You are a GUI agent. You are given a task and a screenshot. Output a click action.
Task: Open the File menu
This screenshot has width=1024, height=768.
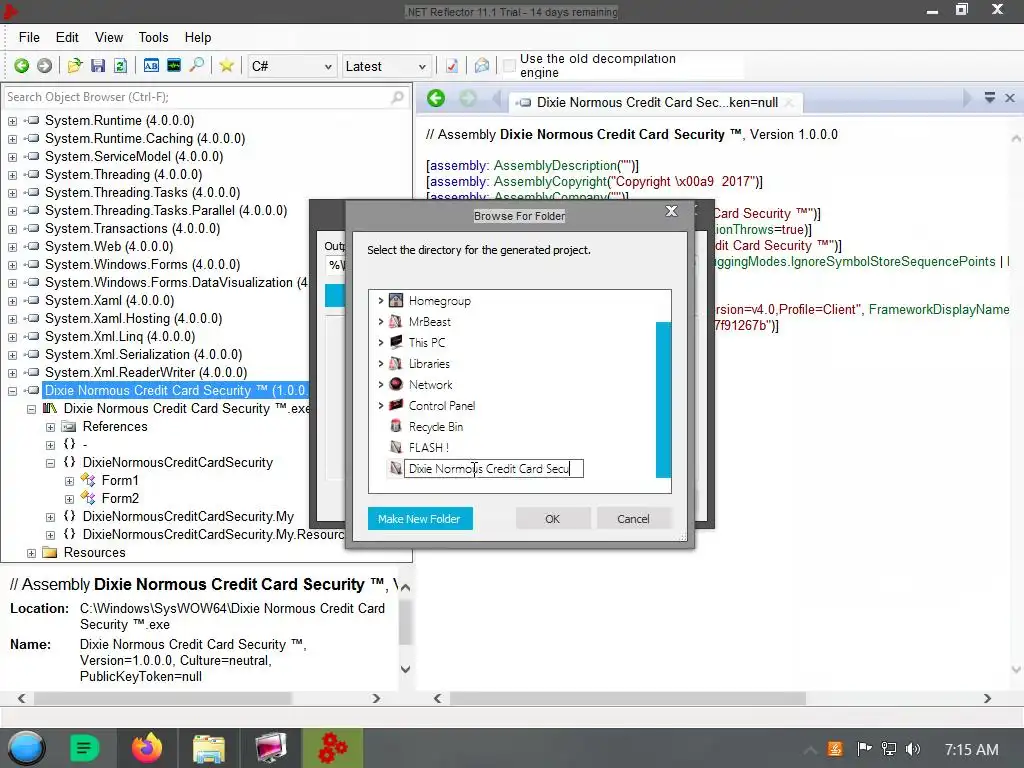coord(29,37)
